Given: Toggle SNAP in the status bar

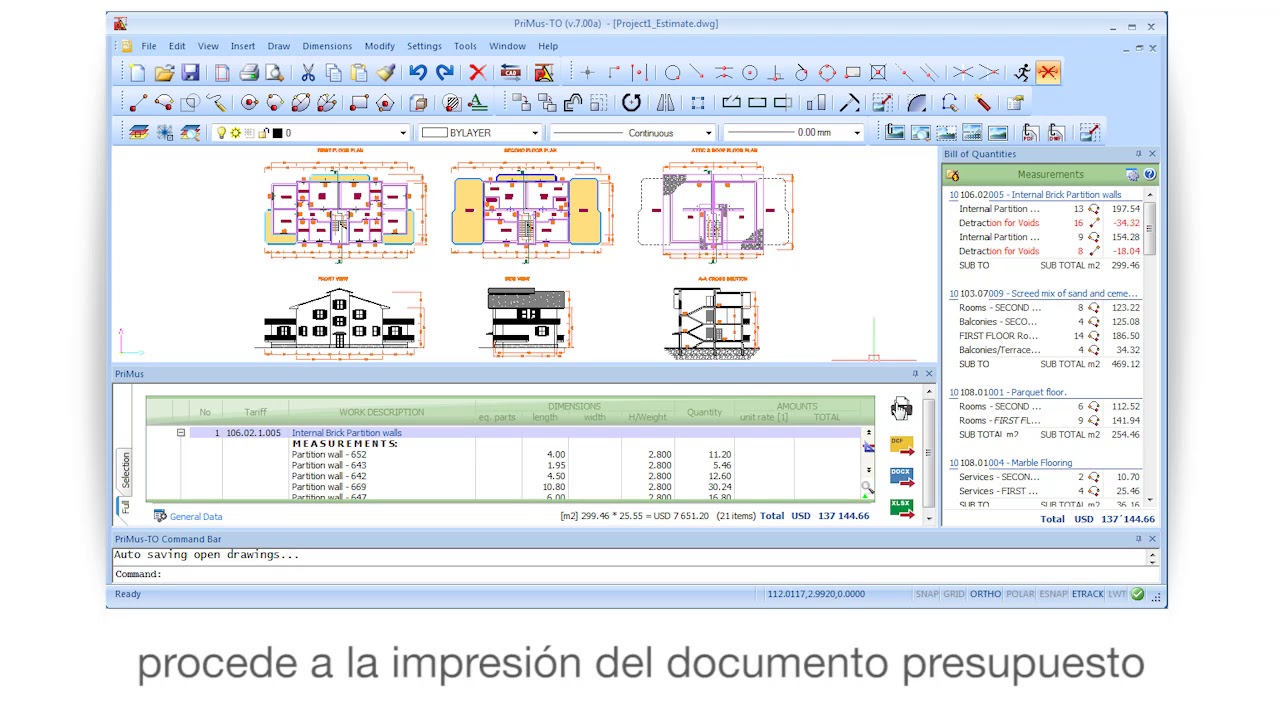Looking at the screenshot, I should click(927, 594).
